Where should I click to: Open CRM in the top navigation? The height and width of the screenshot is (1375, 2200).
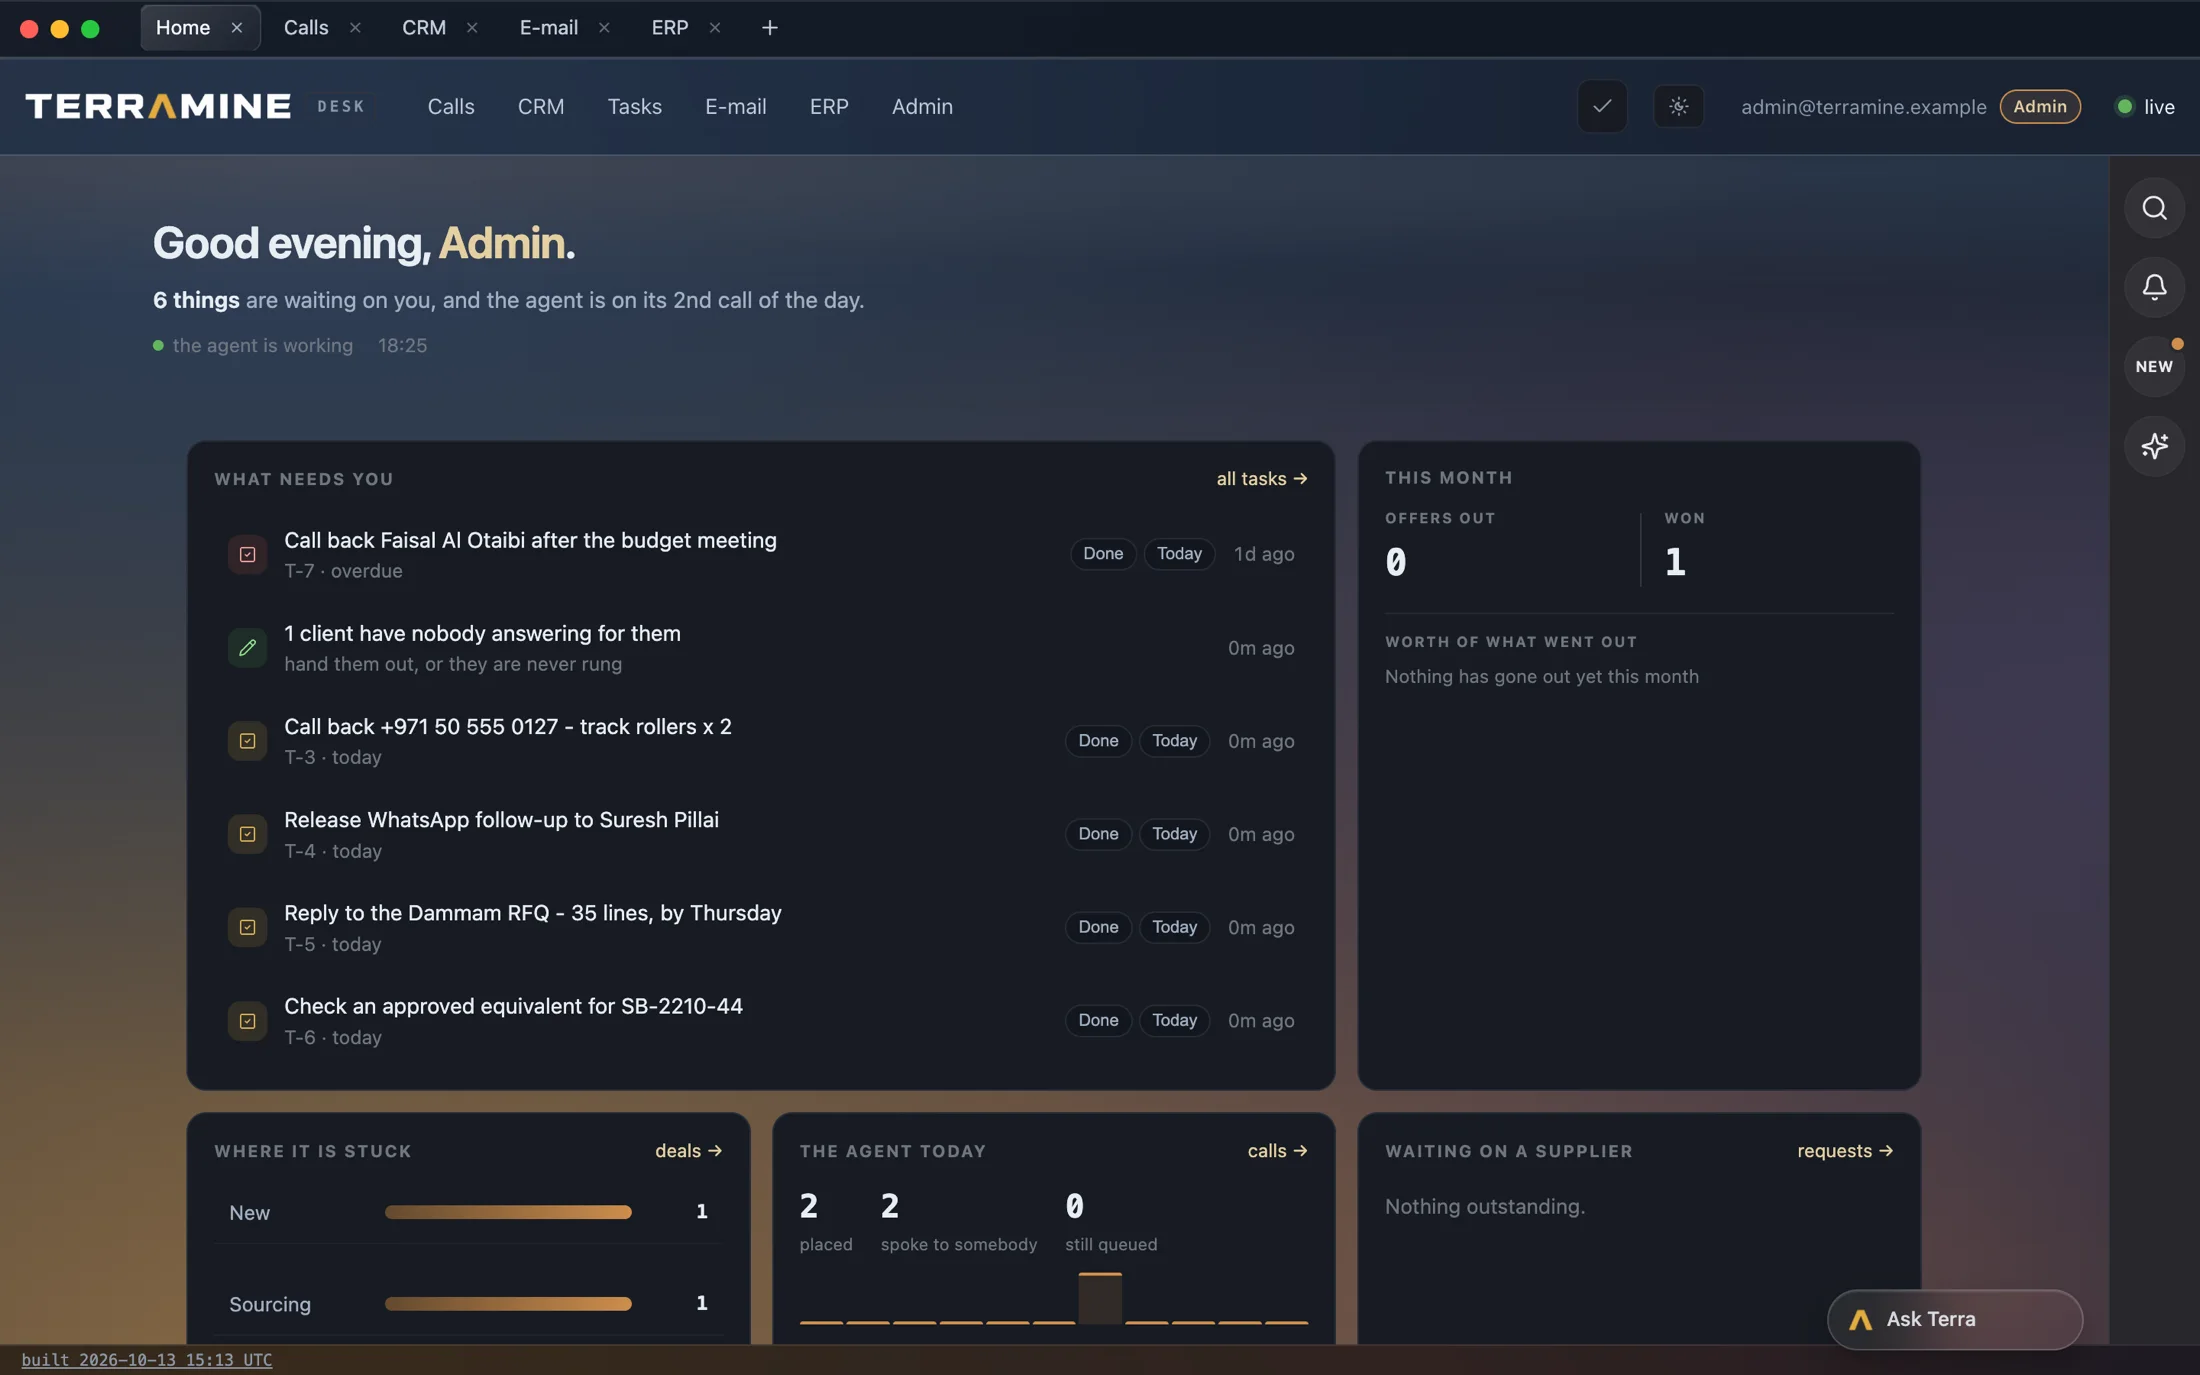541,106
